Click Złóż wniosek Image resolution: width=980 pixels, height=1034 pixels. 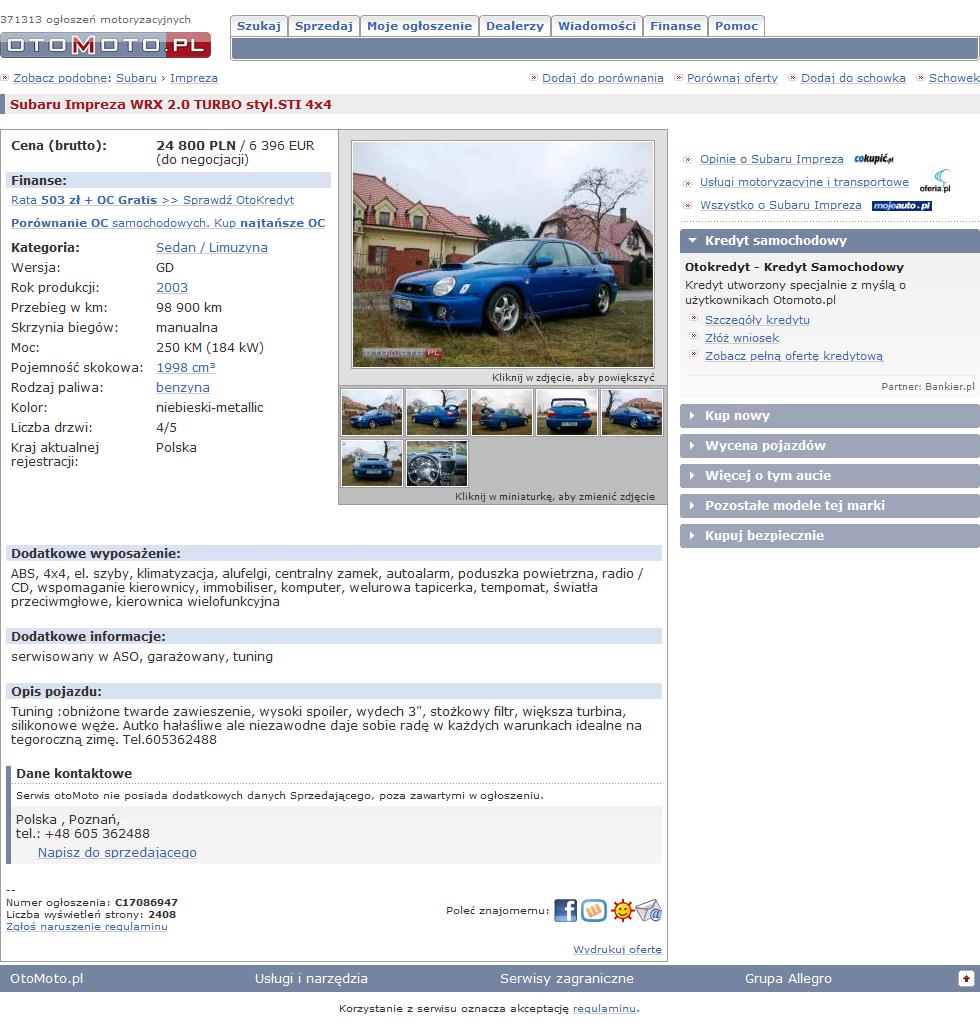point(742,338)
